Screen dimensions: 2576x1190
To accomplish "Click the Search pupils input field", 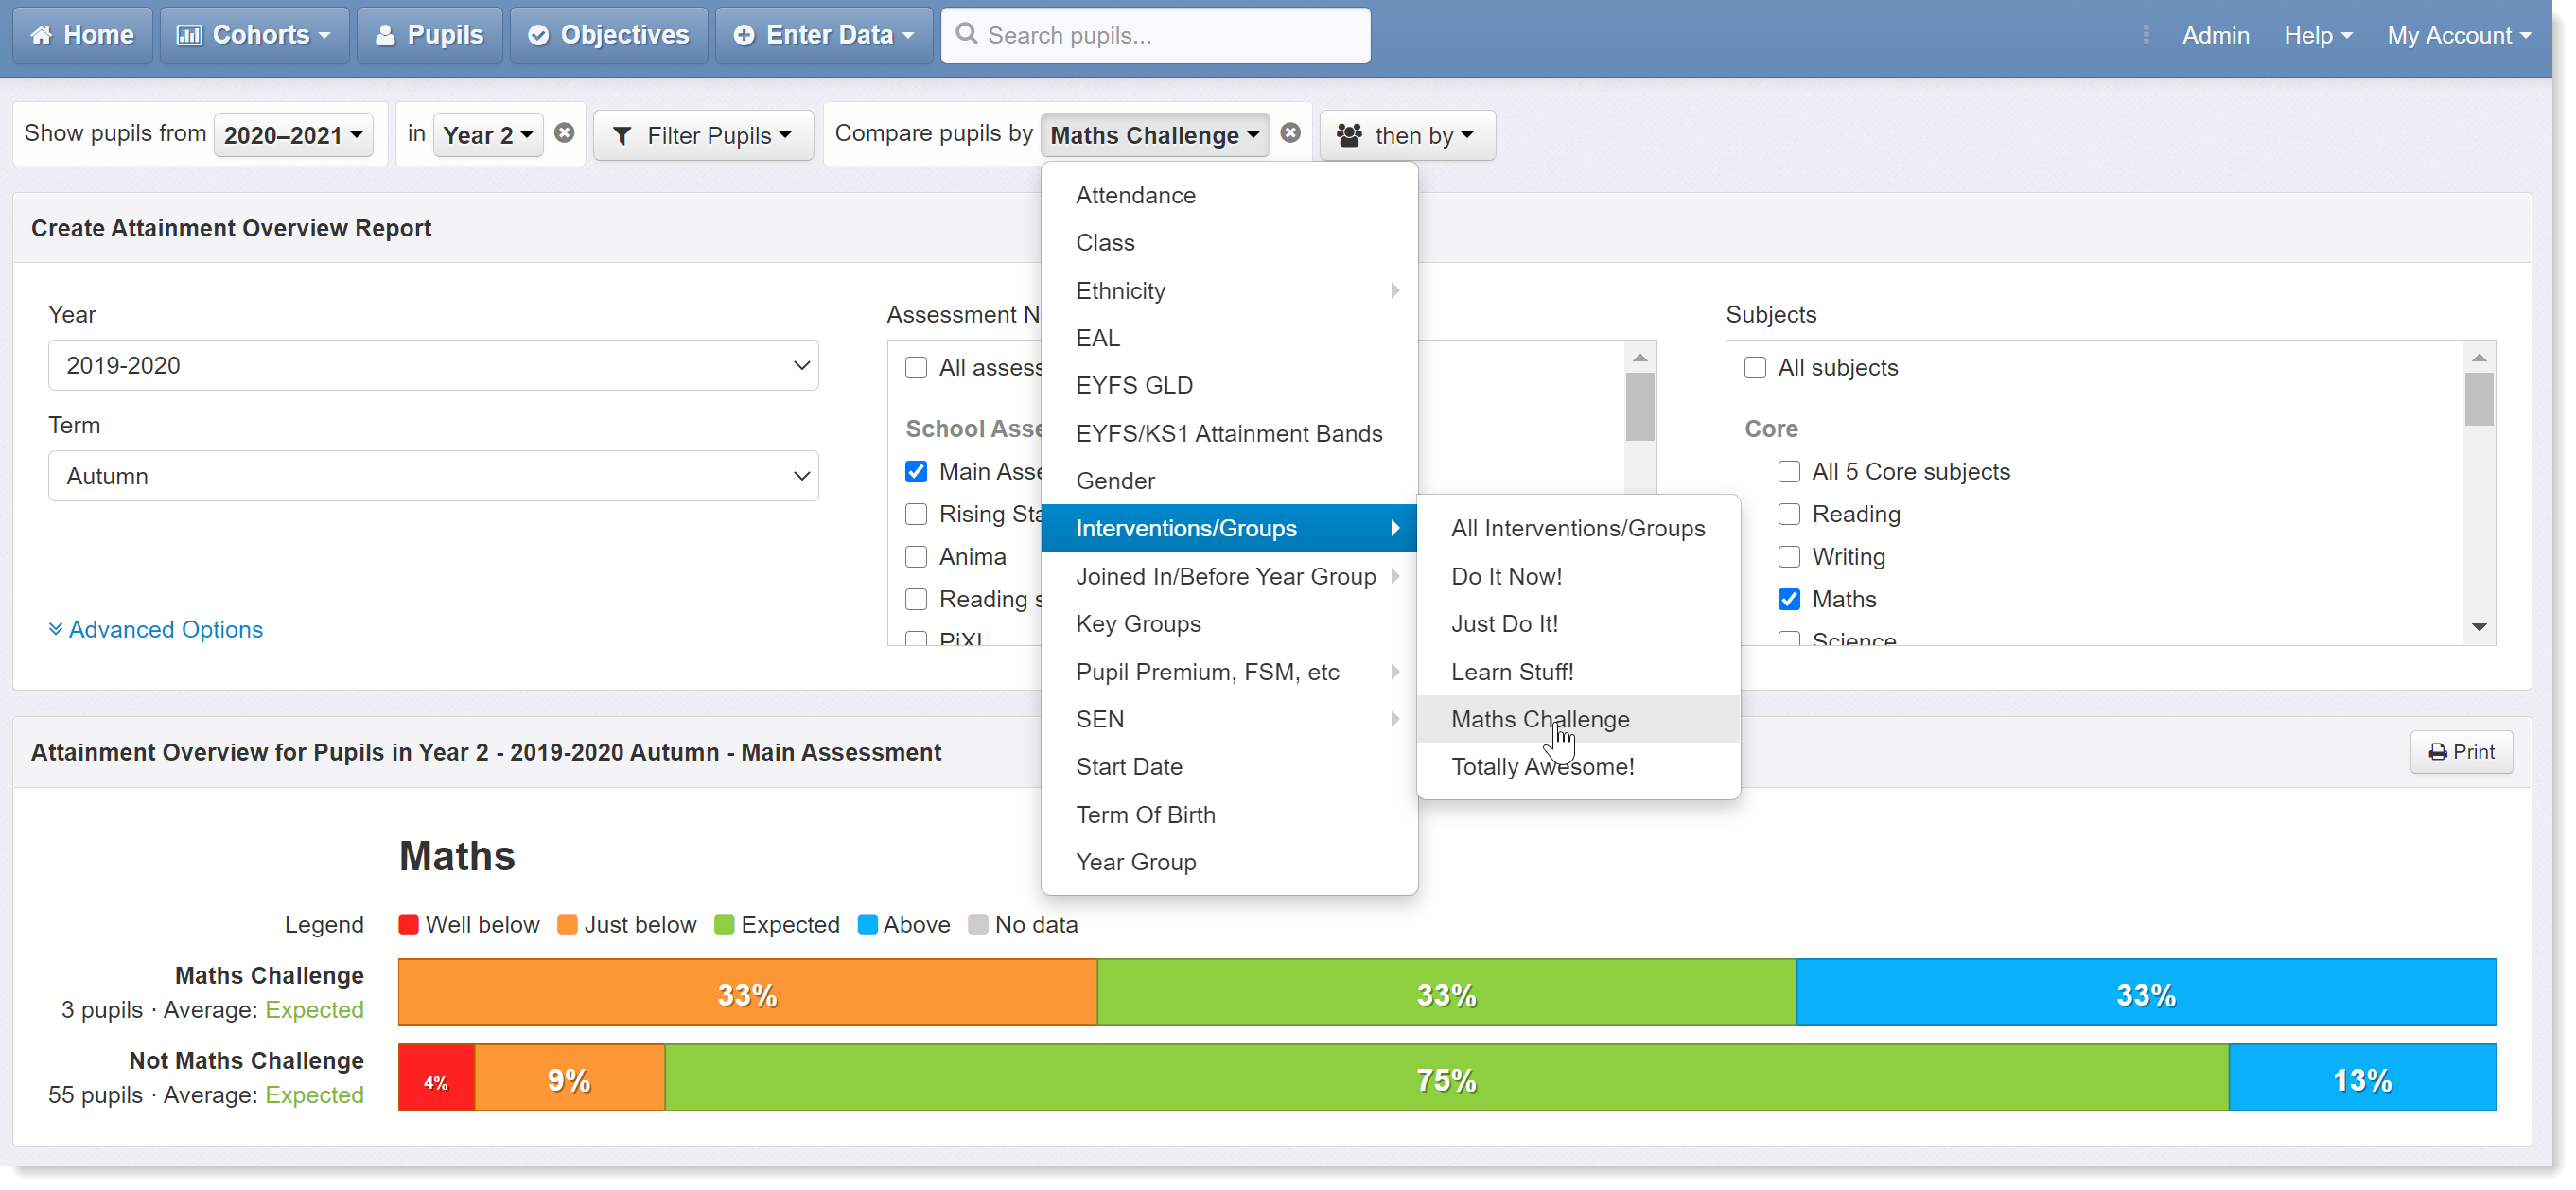I will [1155, 35].
